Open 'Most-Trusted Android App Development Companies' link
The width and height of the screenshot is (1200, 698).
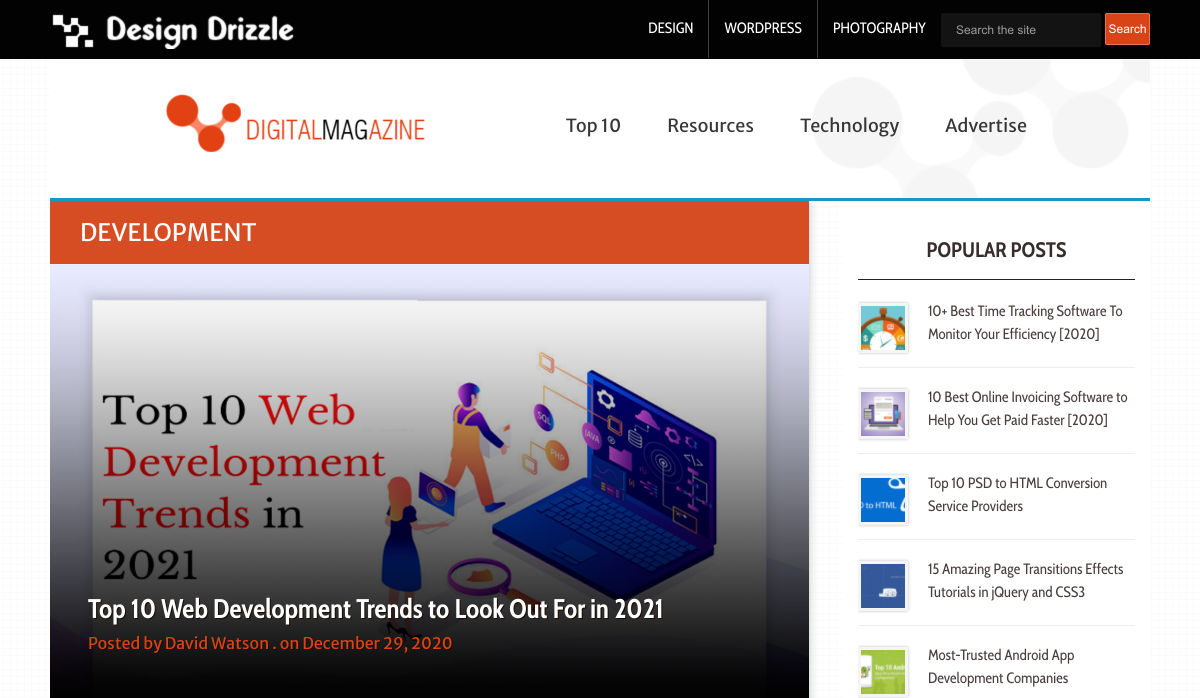coord(1001,666)
